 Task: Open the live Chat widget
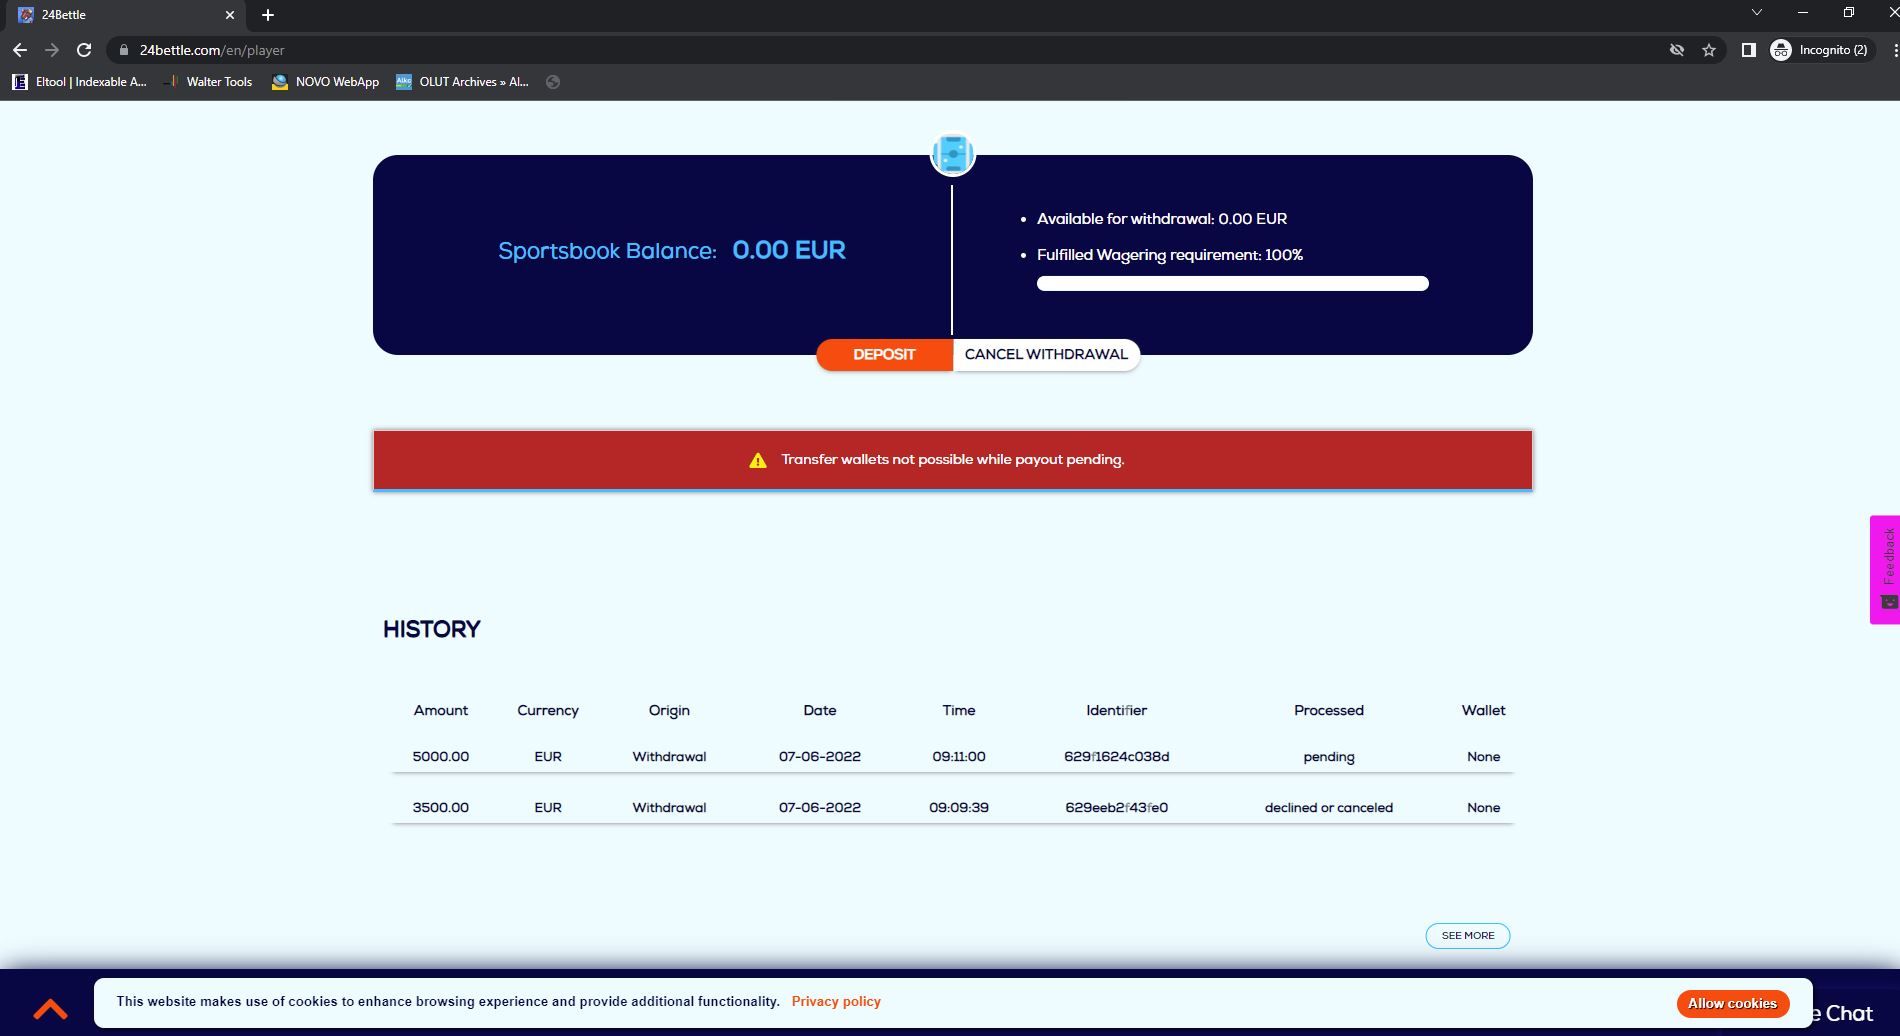pos(1845,1013)
